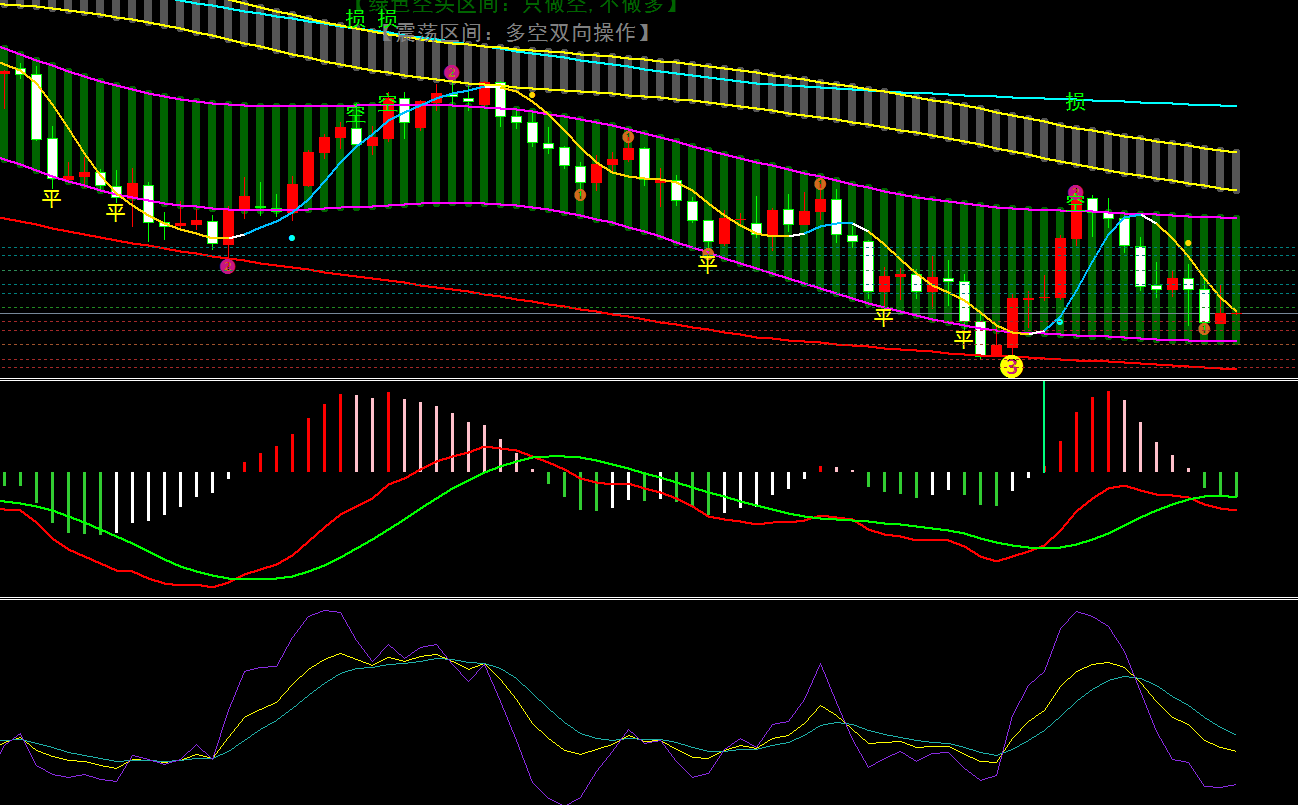
Task: Click the leftmost yellow 平 label
Action: click(x=52, y=198)
